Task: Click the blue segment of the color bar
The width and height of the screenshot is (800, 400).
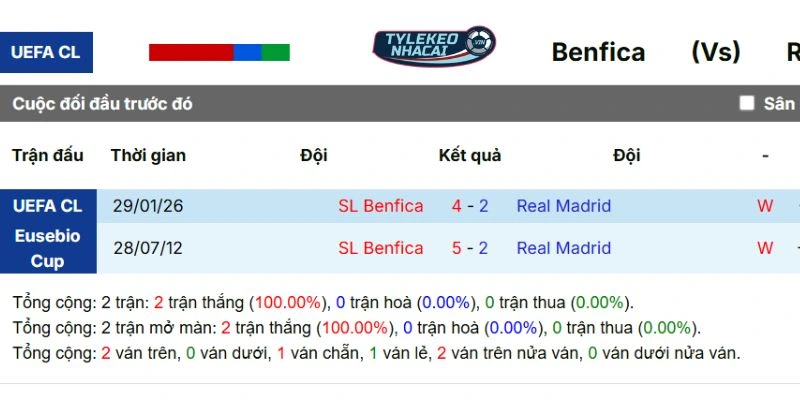Action: point(247,52)
